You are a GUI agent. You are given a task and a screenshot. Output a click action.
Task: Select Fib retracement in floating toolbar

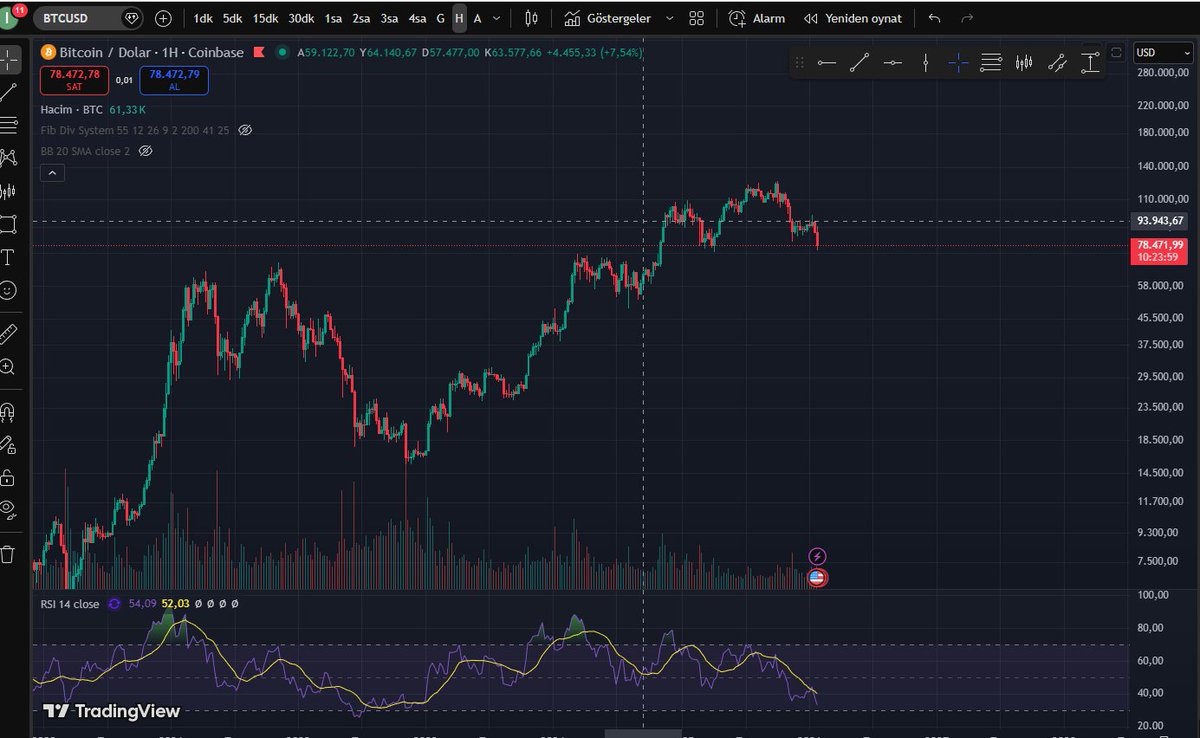point(991,63)
